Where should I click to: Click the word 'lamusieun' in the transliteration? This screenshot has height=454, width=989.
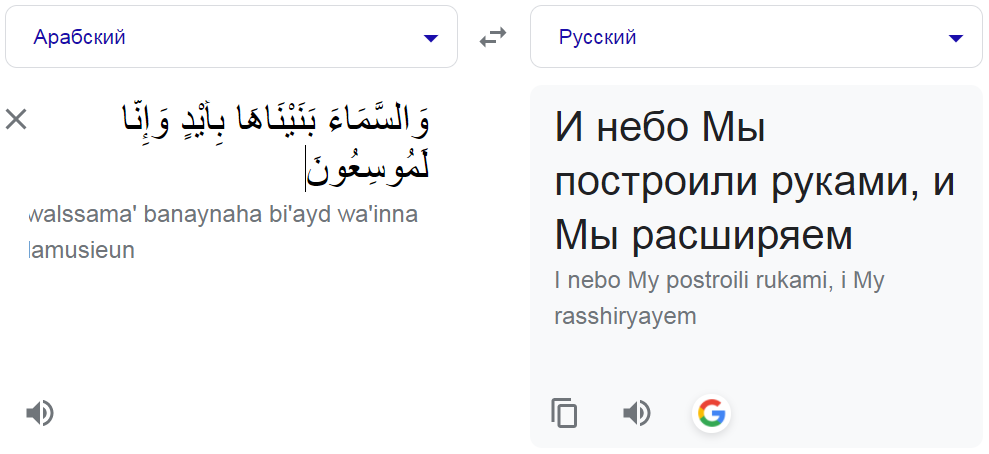84,250
